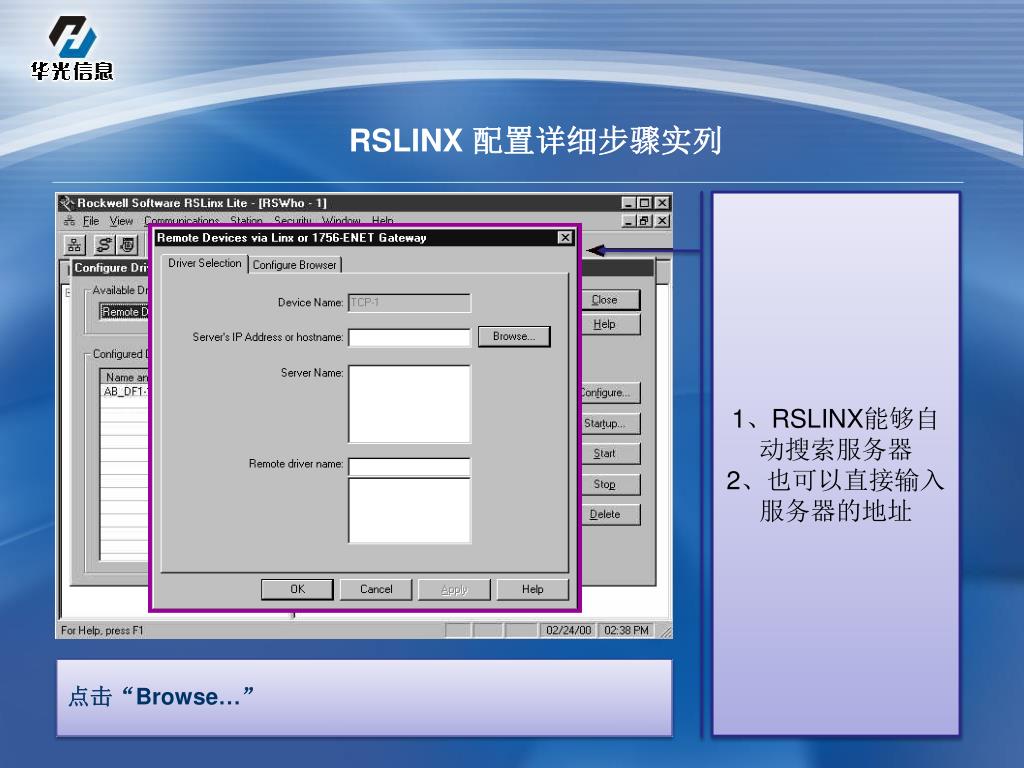Click the Configure Drivers toolbar icon
The width and height of the screenshot is (1024, 768).
[104, 245]
